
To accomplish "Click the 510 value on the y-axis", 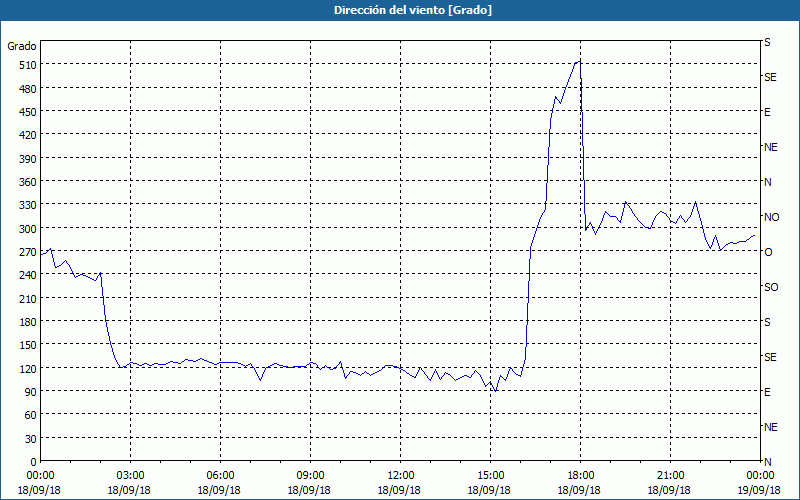I will coord(28,65).
